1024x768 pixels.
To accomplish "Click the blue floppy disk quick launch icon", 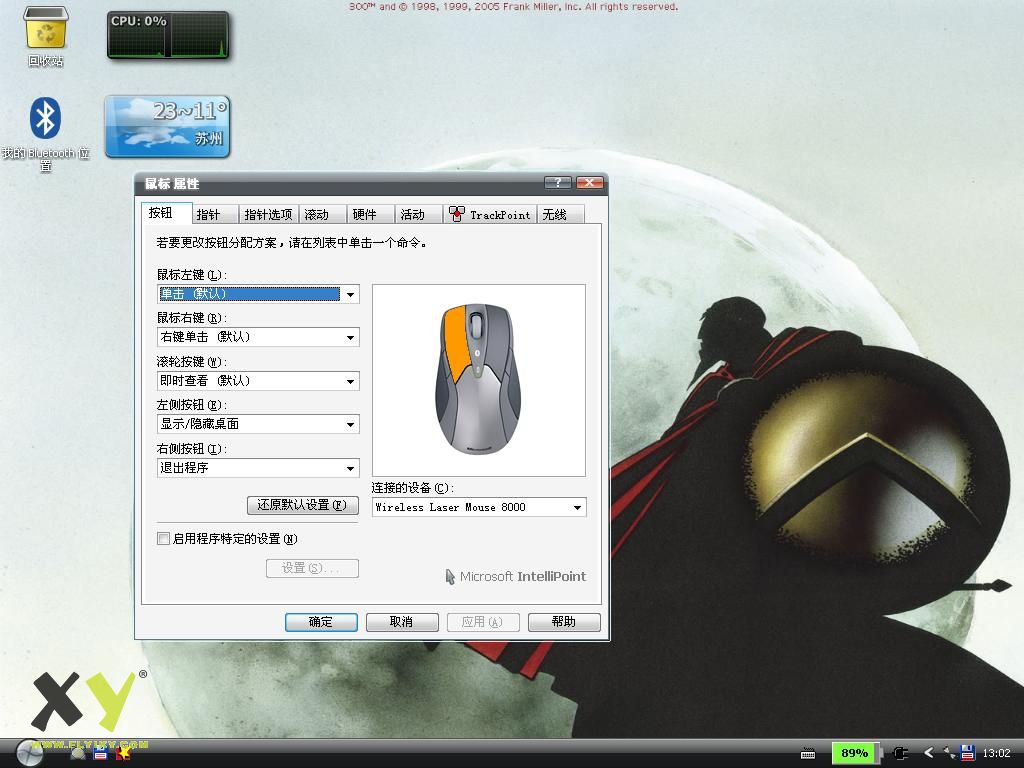I will pos(100,754).
